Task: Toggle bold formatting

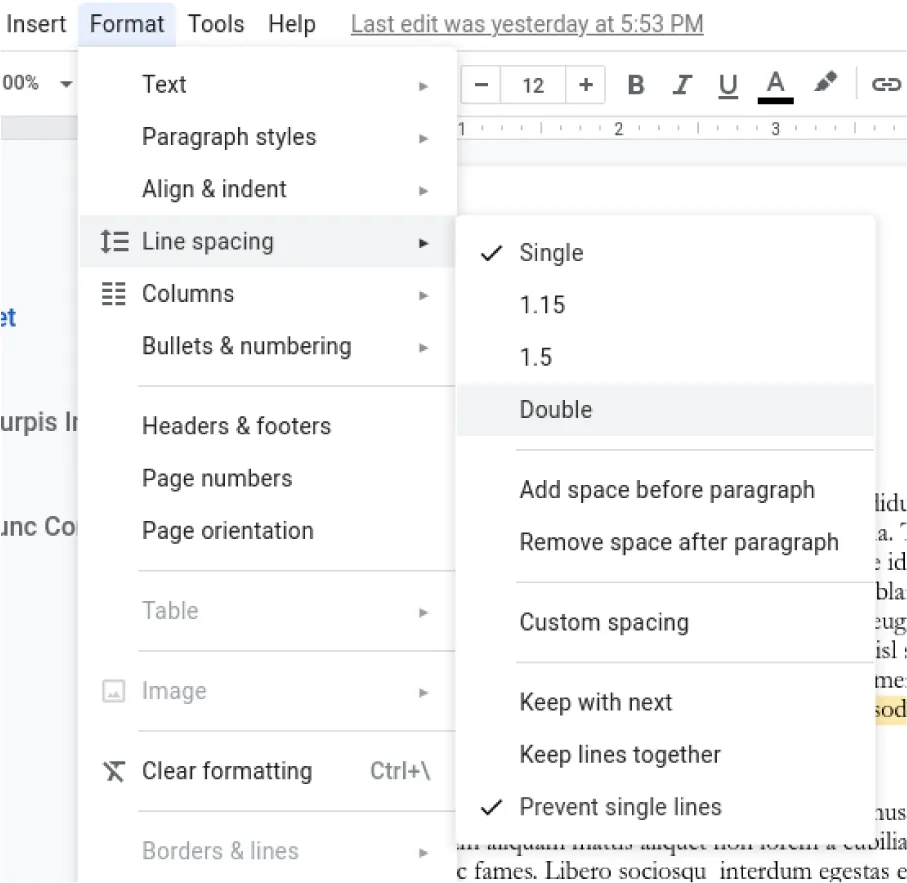Action: point(635,85)
